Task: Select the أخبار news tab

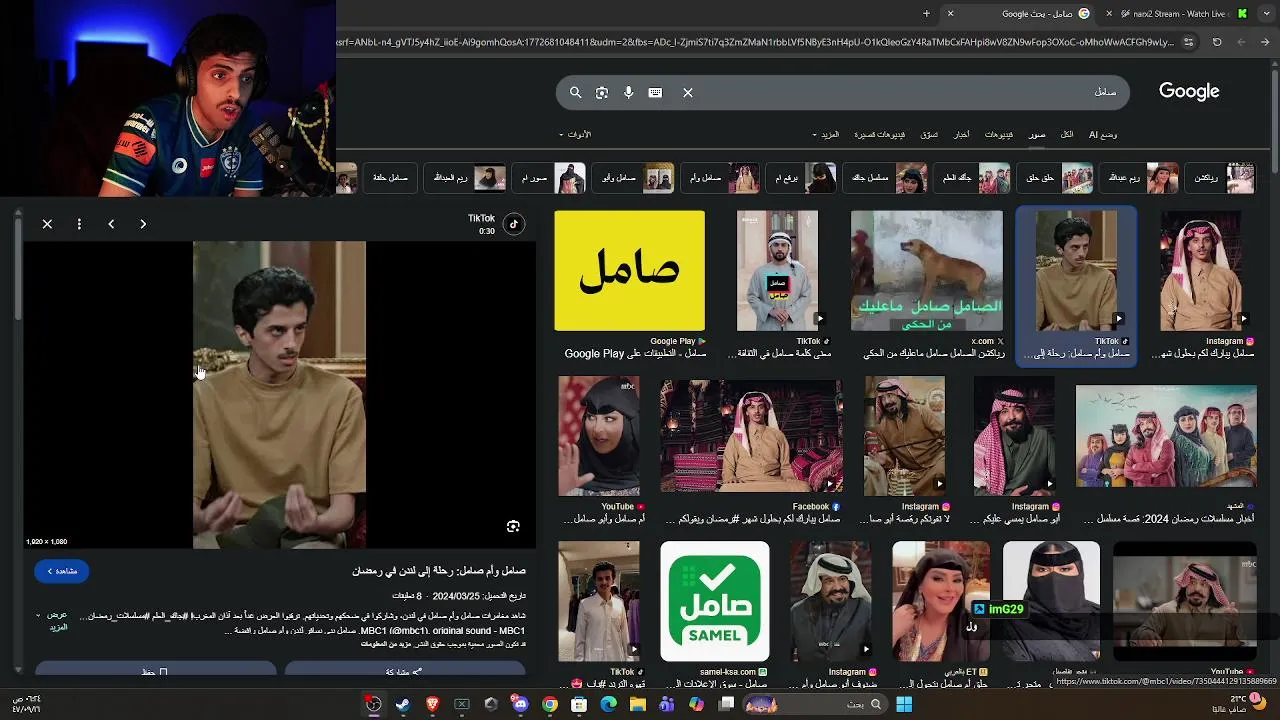Action: point(961,134)
